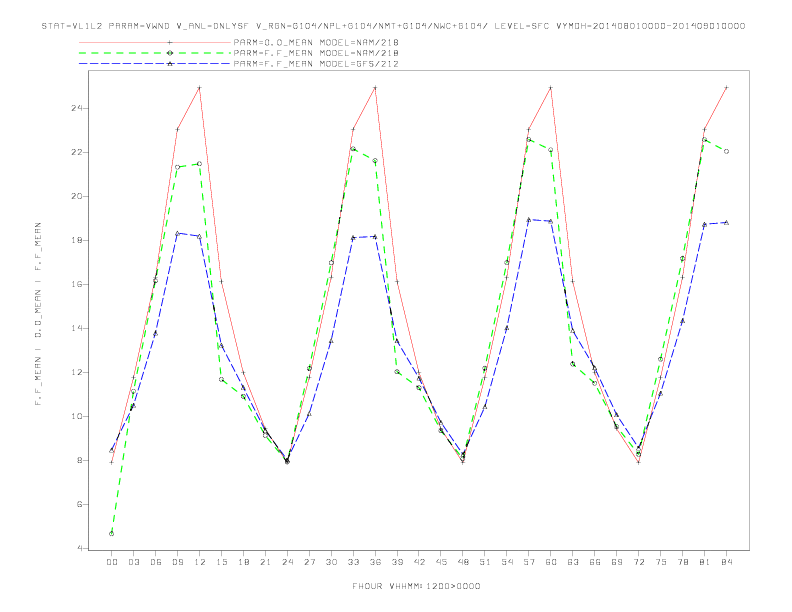Click y-axis tick label 24
This screenshot has height=612, width=792.
(77, 108)
